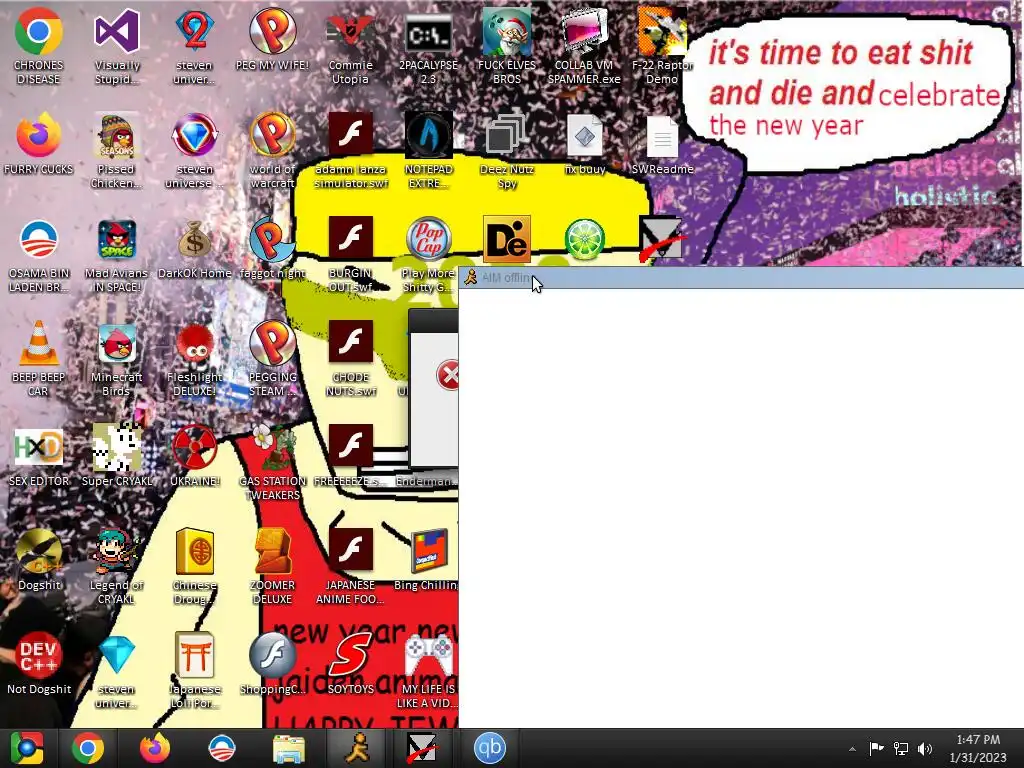Select the Bing Chillin icon
This screenshot has height=768, width=1024.
point(428,552)
